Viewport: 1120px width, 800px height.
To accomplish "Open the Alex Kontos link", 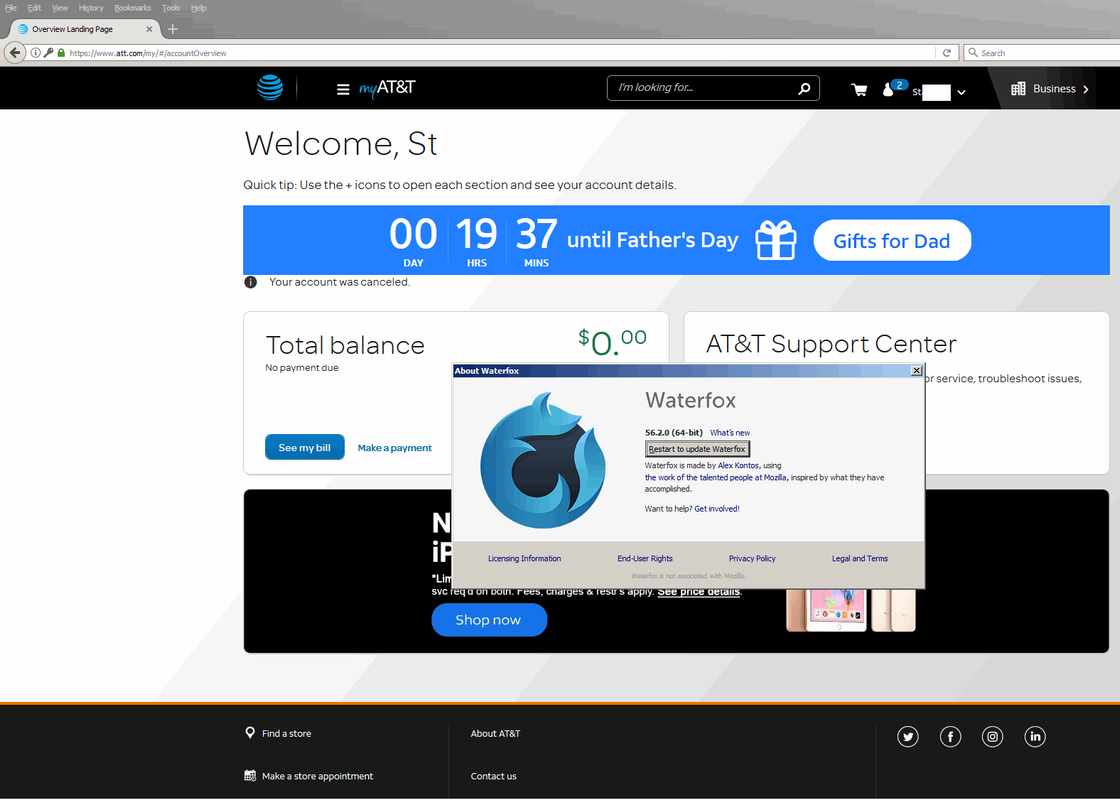I will tap(738, 466).
